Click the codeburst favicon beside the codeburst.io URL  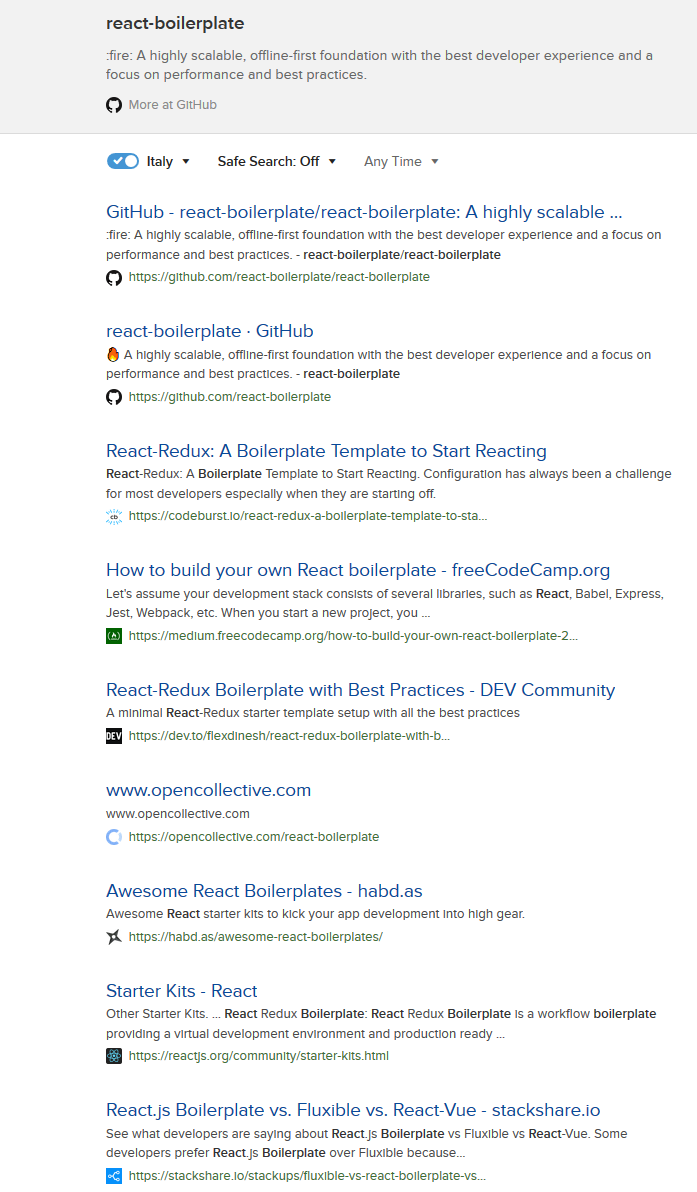[x=114, y=516]
